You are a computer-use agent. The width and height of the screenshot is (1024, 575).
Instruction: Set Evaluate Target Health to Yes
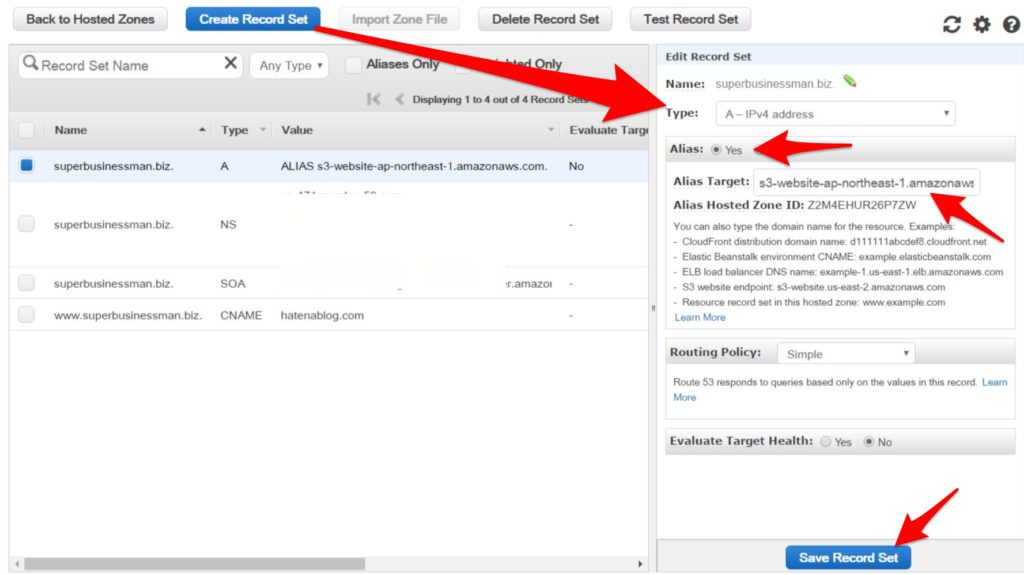coord(826,442)
